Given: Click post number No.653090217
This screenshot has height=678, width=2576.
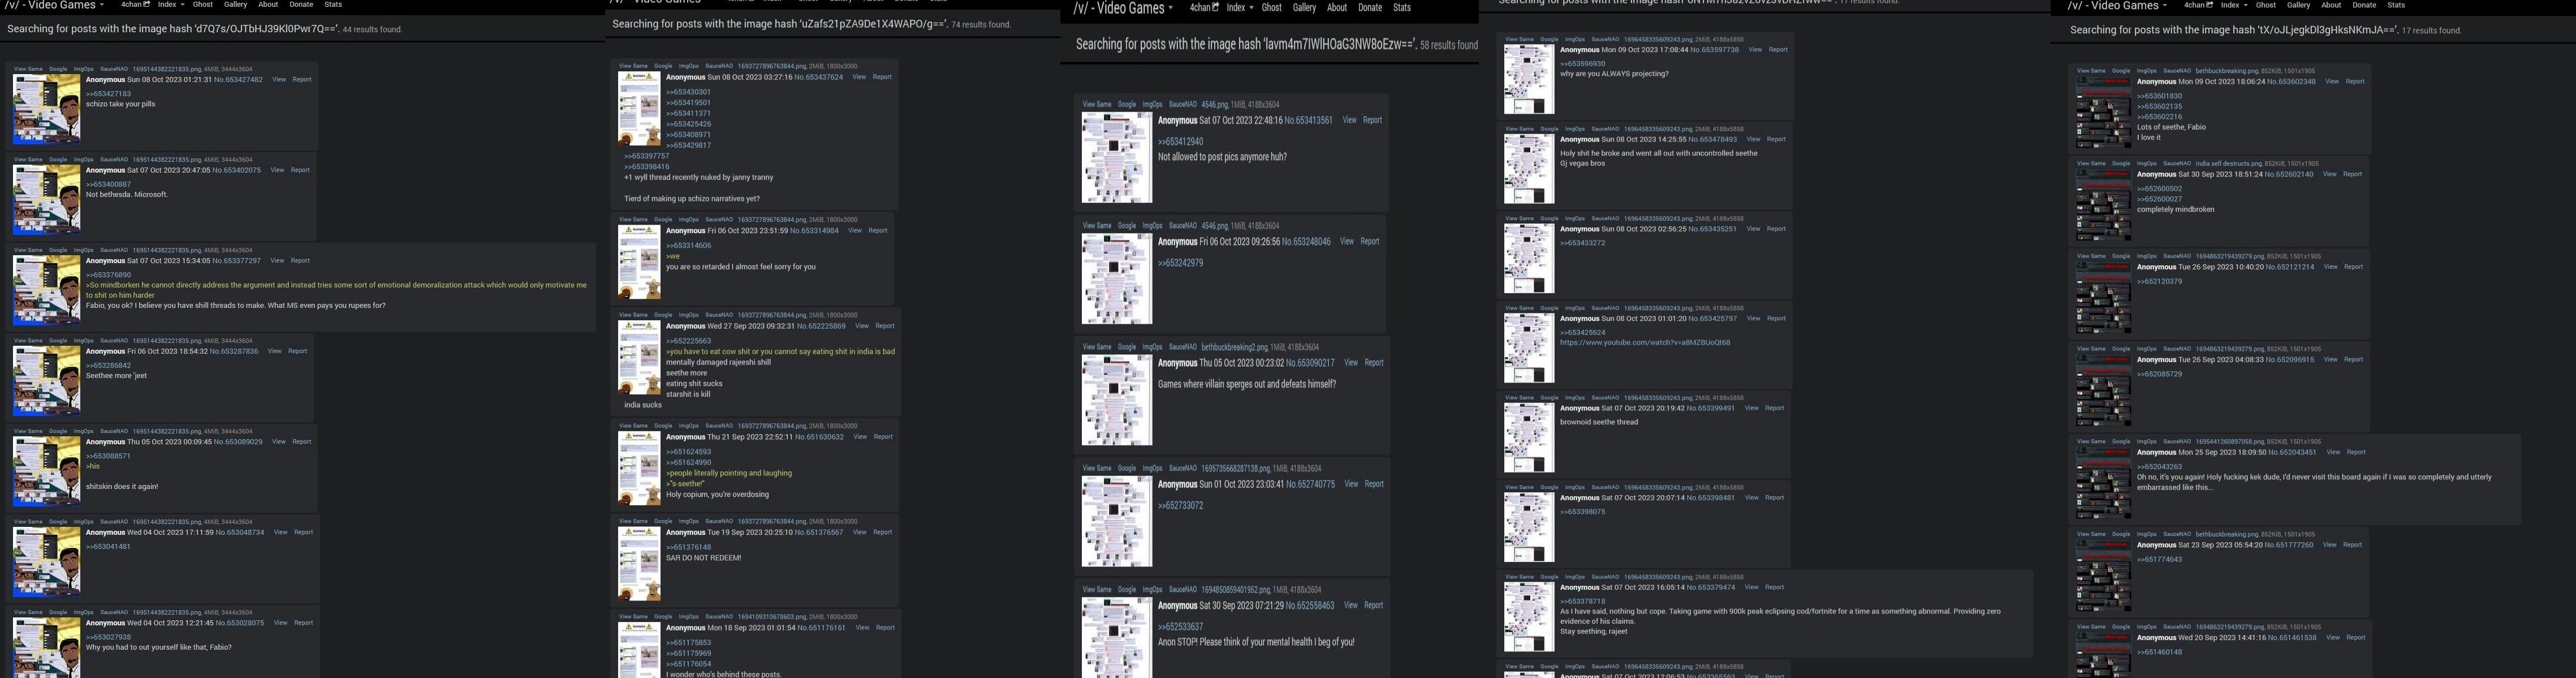Looking at the screenshot, I should [x=1309, y=363].
